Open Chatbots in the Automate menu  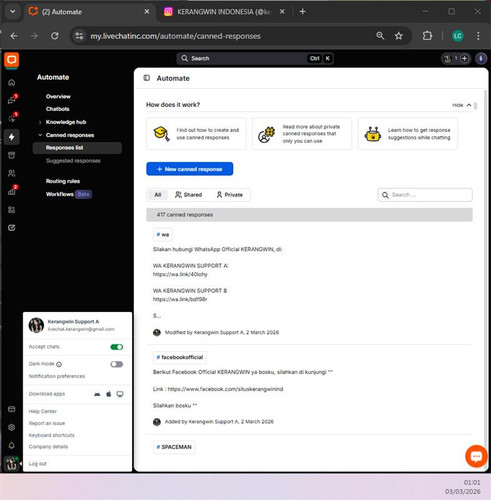point(58,109)
